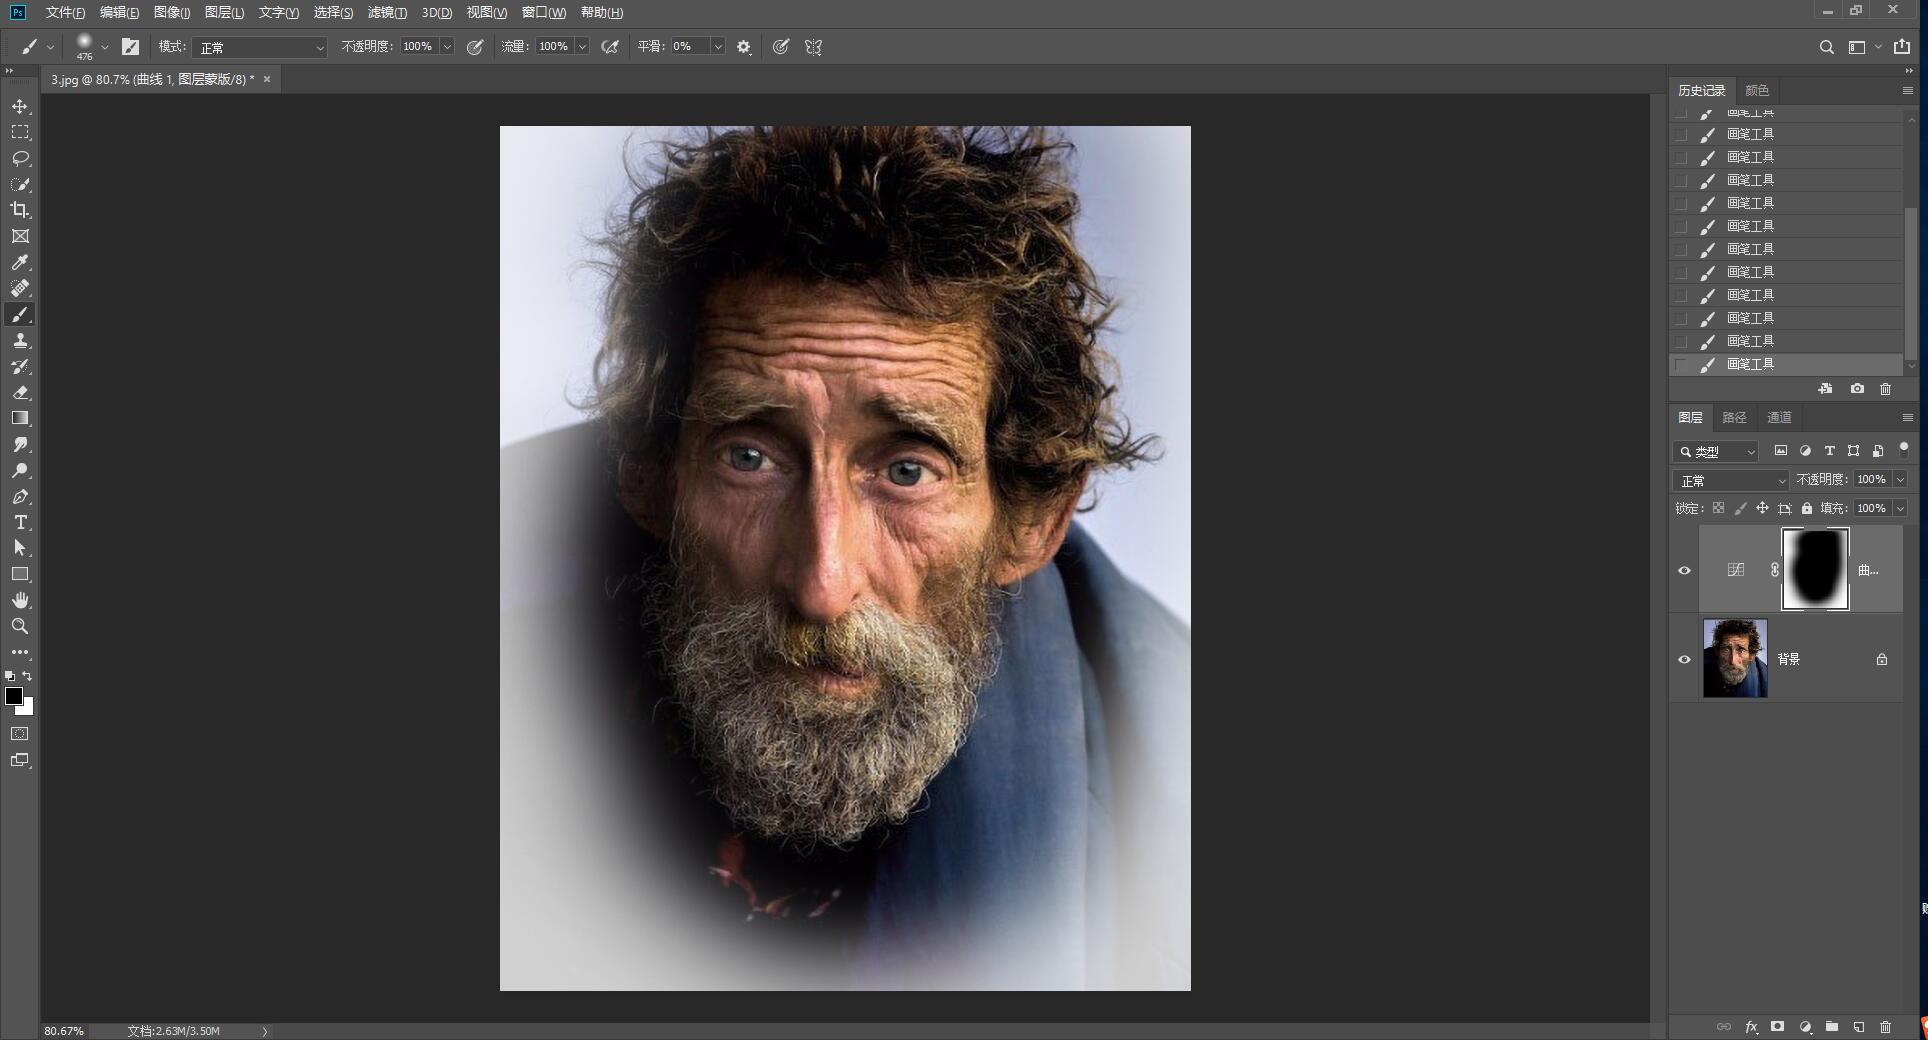Create new fill or adjustment layer
Screen dimensions: 1928x1040
coord(1805,1027)
